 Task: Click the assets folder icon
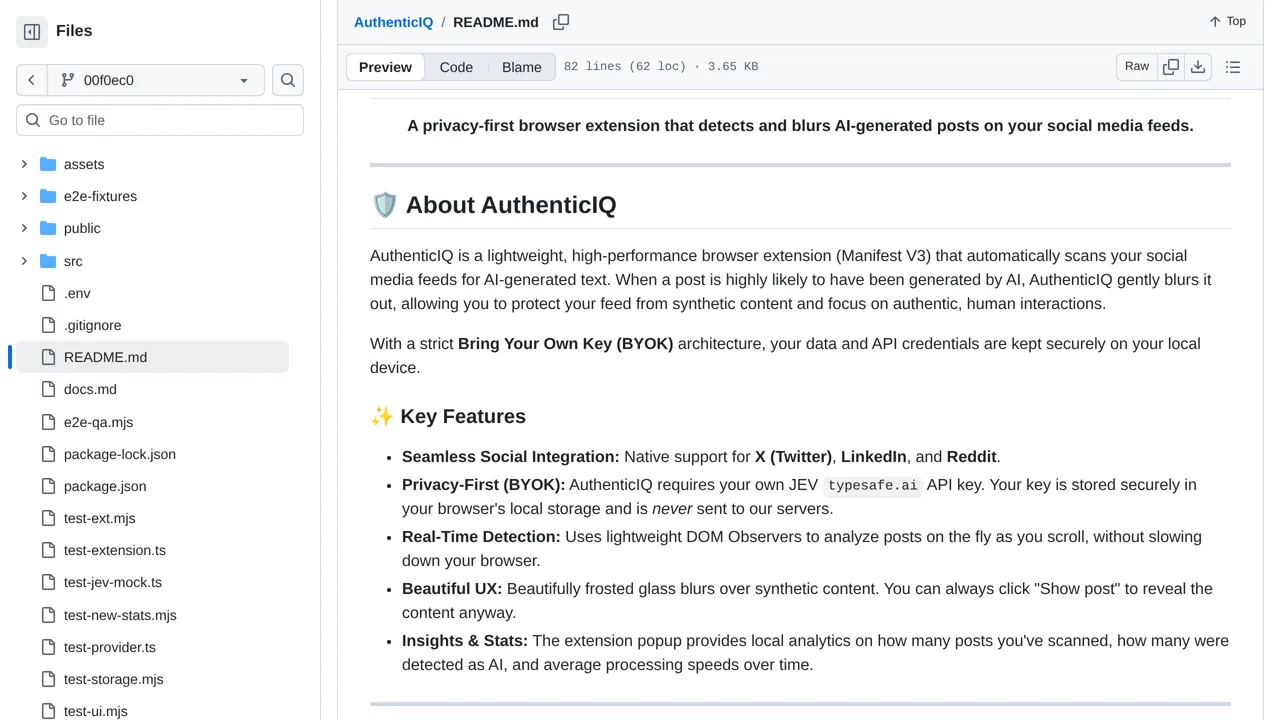coord(48,164)
